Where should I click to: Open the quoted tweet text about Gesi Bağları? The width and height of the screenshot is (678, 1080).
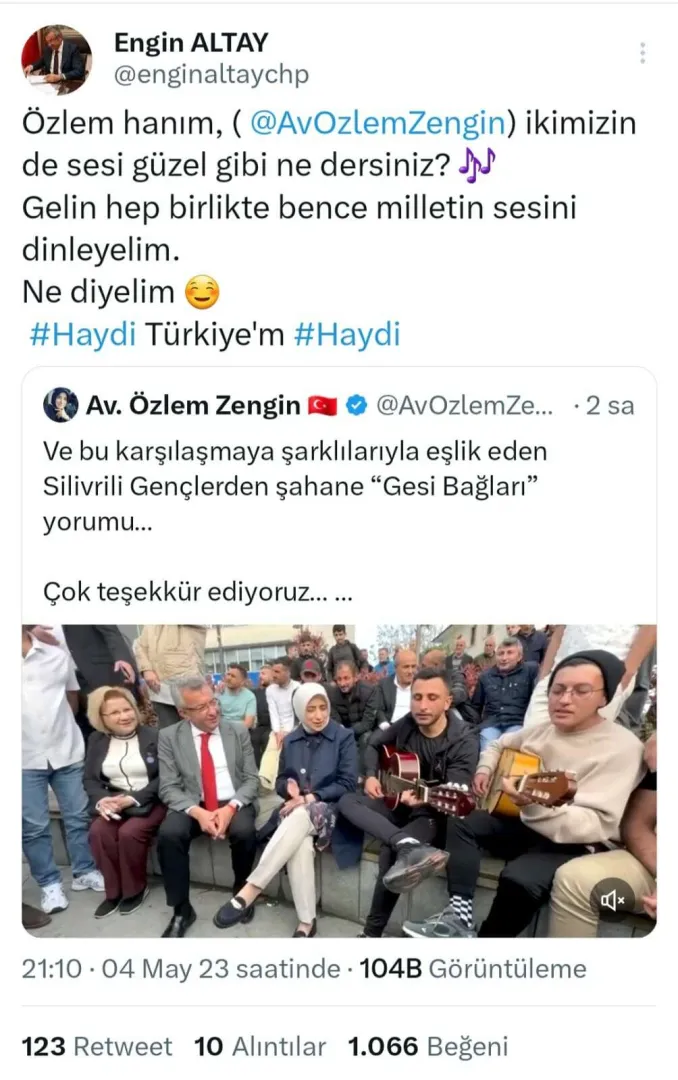coord(295,521)
